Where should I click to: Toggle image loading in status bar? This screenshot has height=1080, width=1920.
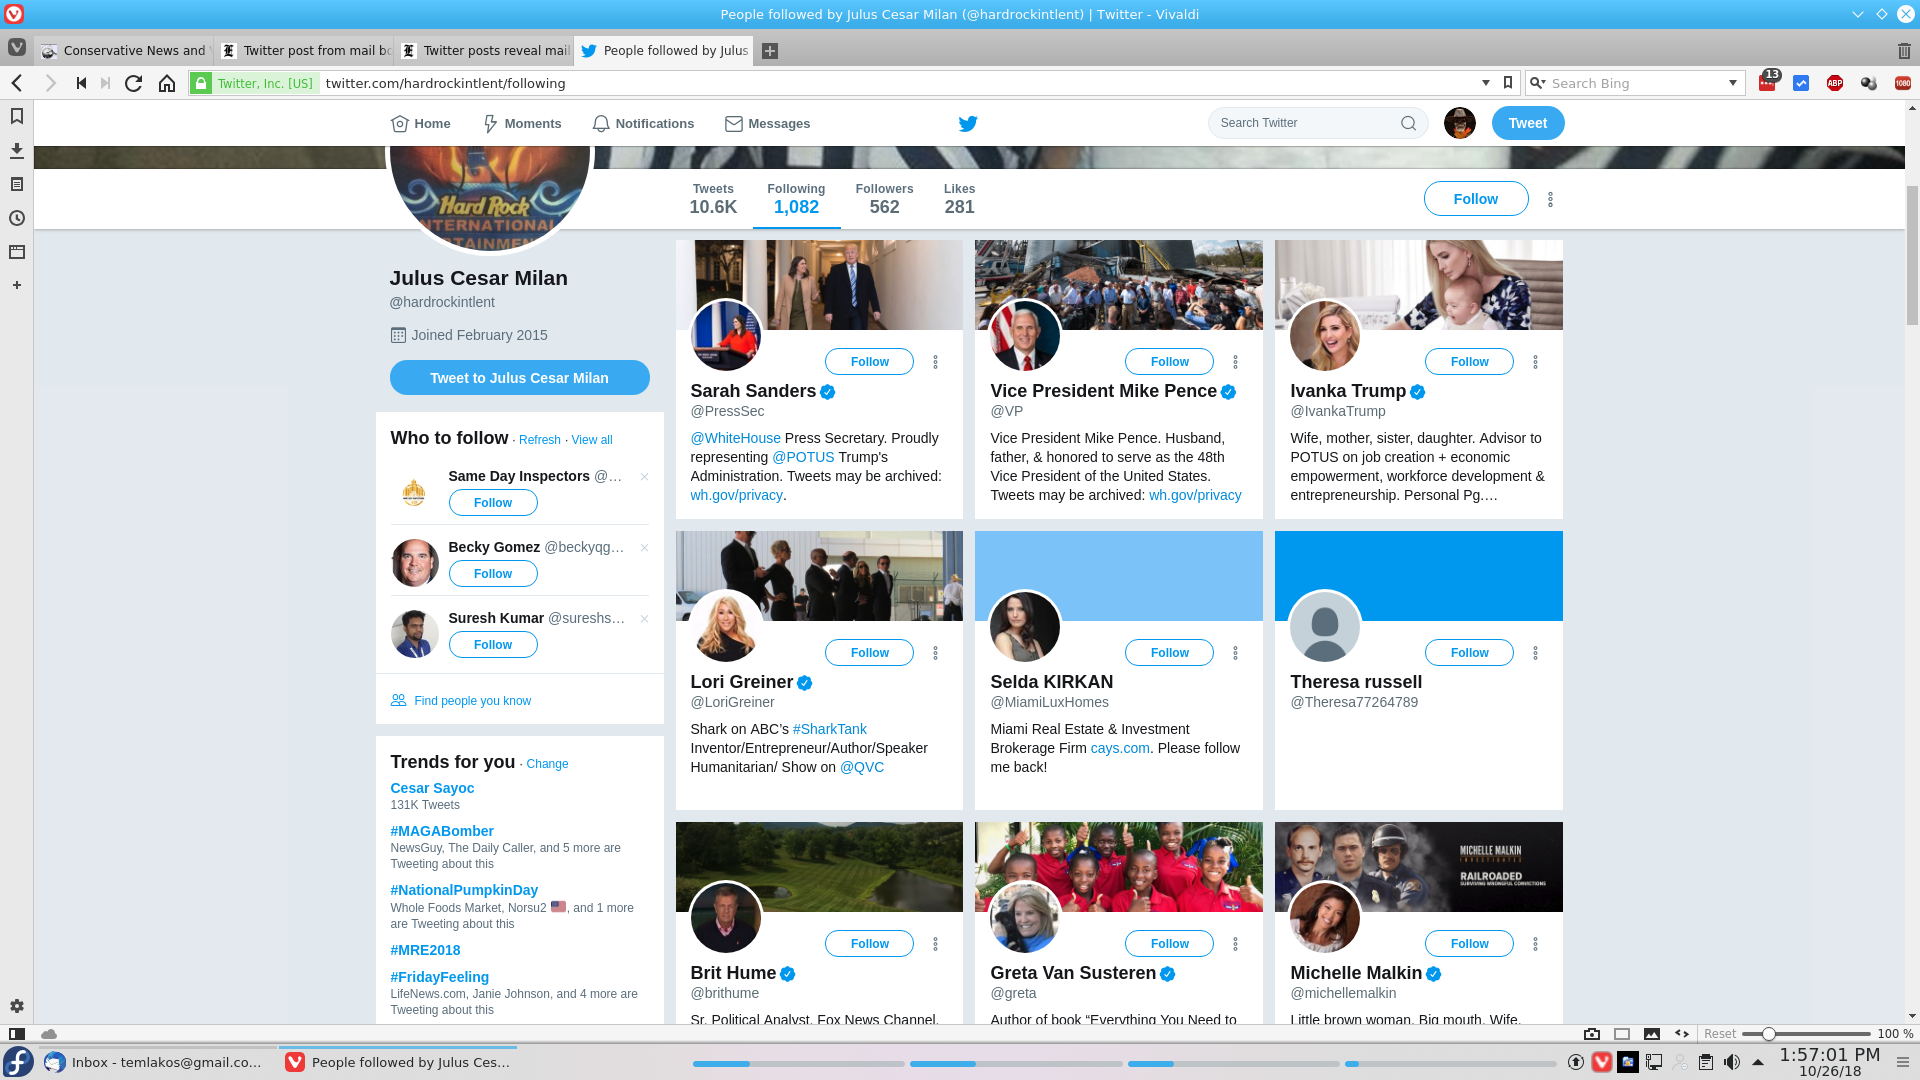tap(1652, 1034)
